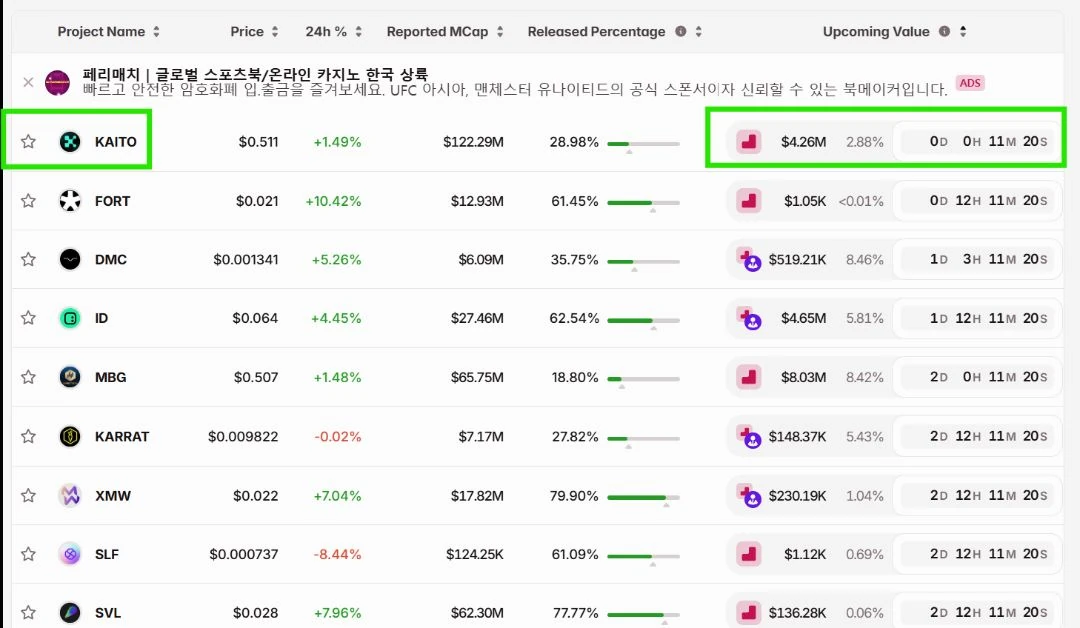Click KAITO's $0.511 price
1080x628 pixels.
coord(258,142)
